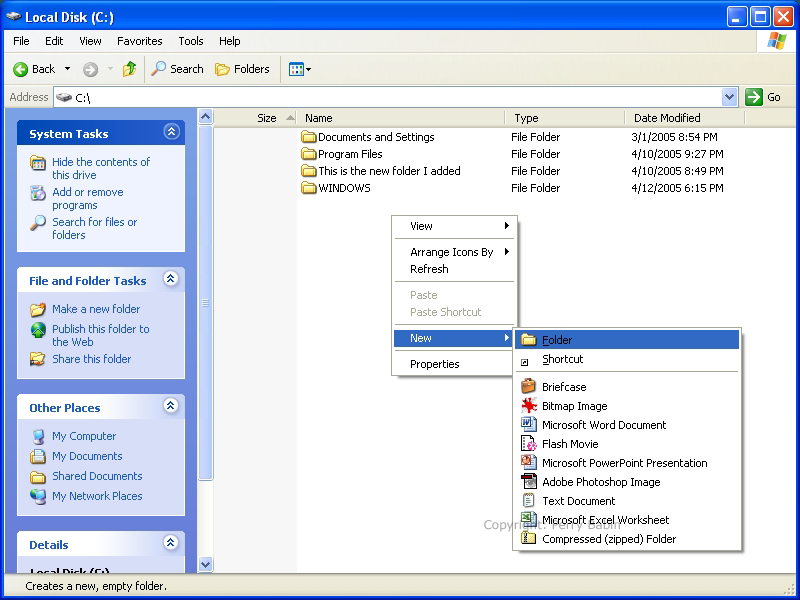This screenshot has width=800, height=600.
Task: Choose Refresh from the context menu
Action: coord(456,269)
